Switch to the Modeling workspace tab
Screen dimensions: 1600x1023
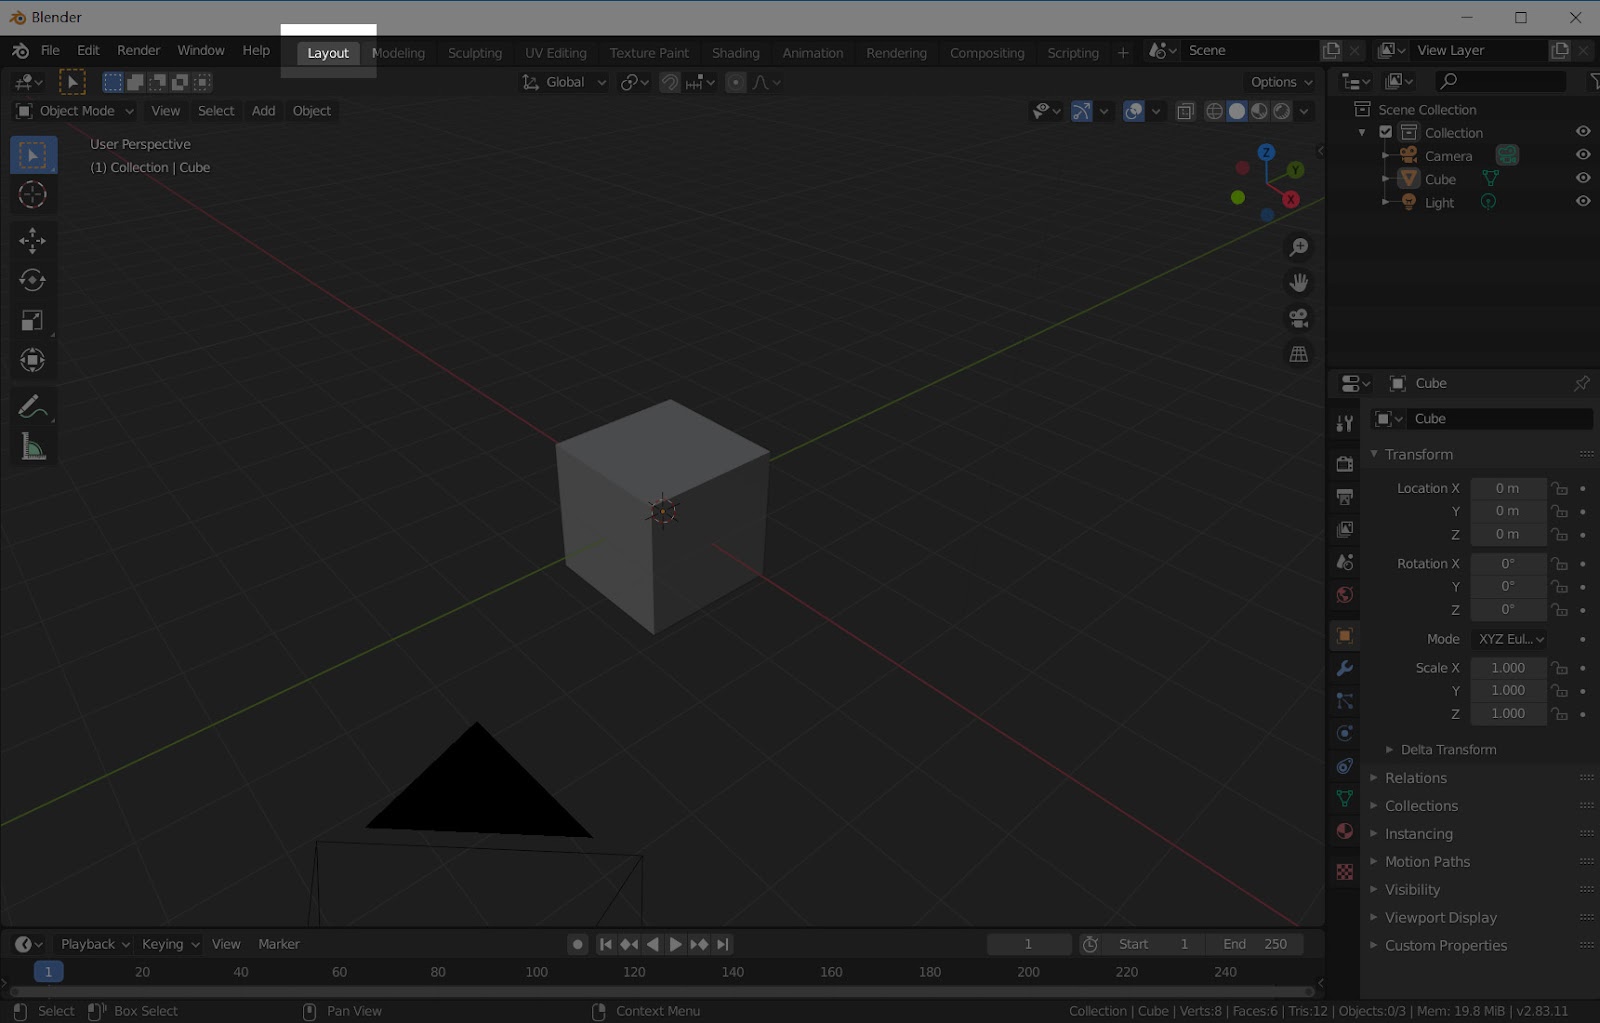coord(398,53)
